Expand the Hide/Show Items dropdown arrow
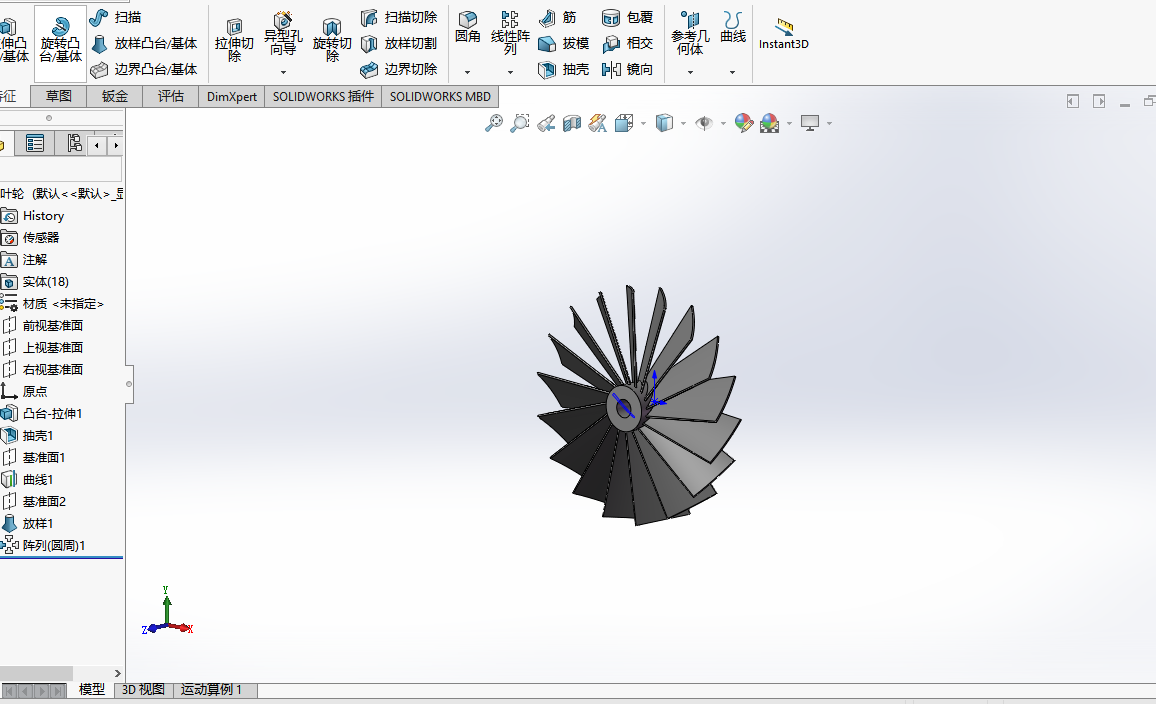The height and width of the screenshot is (704, 1156). coord(723,123)
